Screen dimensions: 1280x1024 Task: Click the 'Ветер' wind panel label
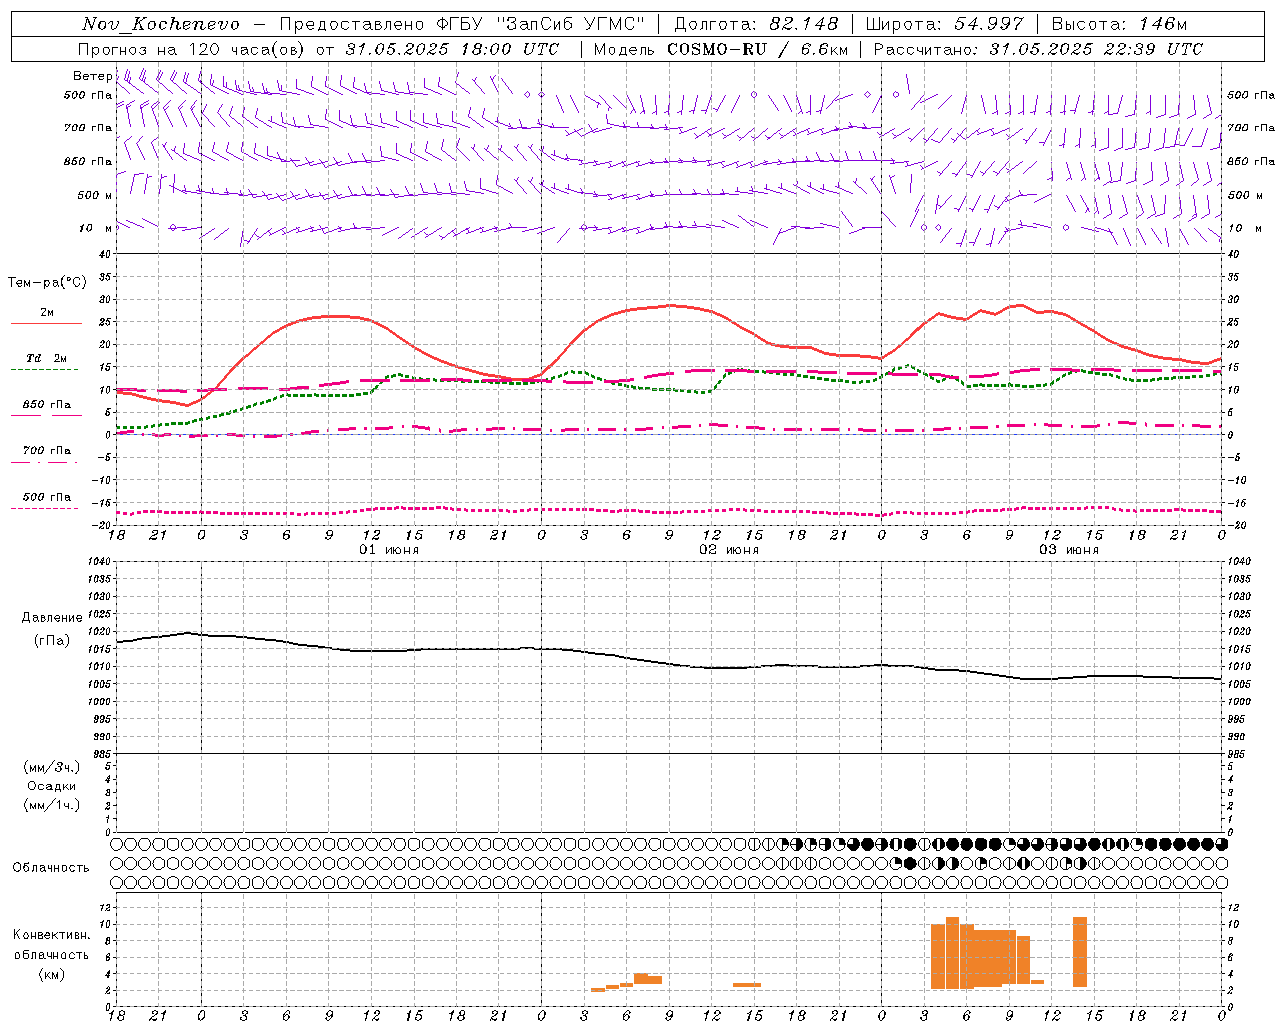click(x=92, y=76)
